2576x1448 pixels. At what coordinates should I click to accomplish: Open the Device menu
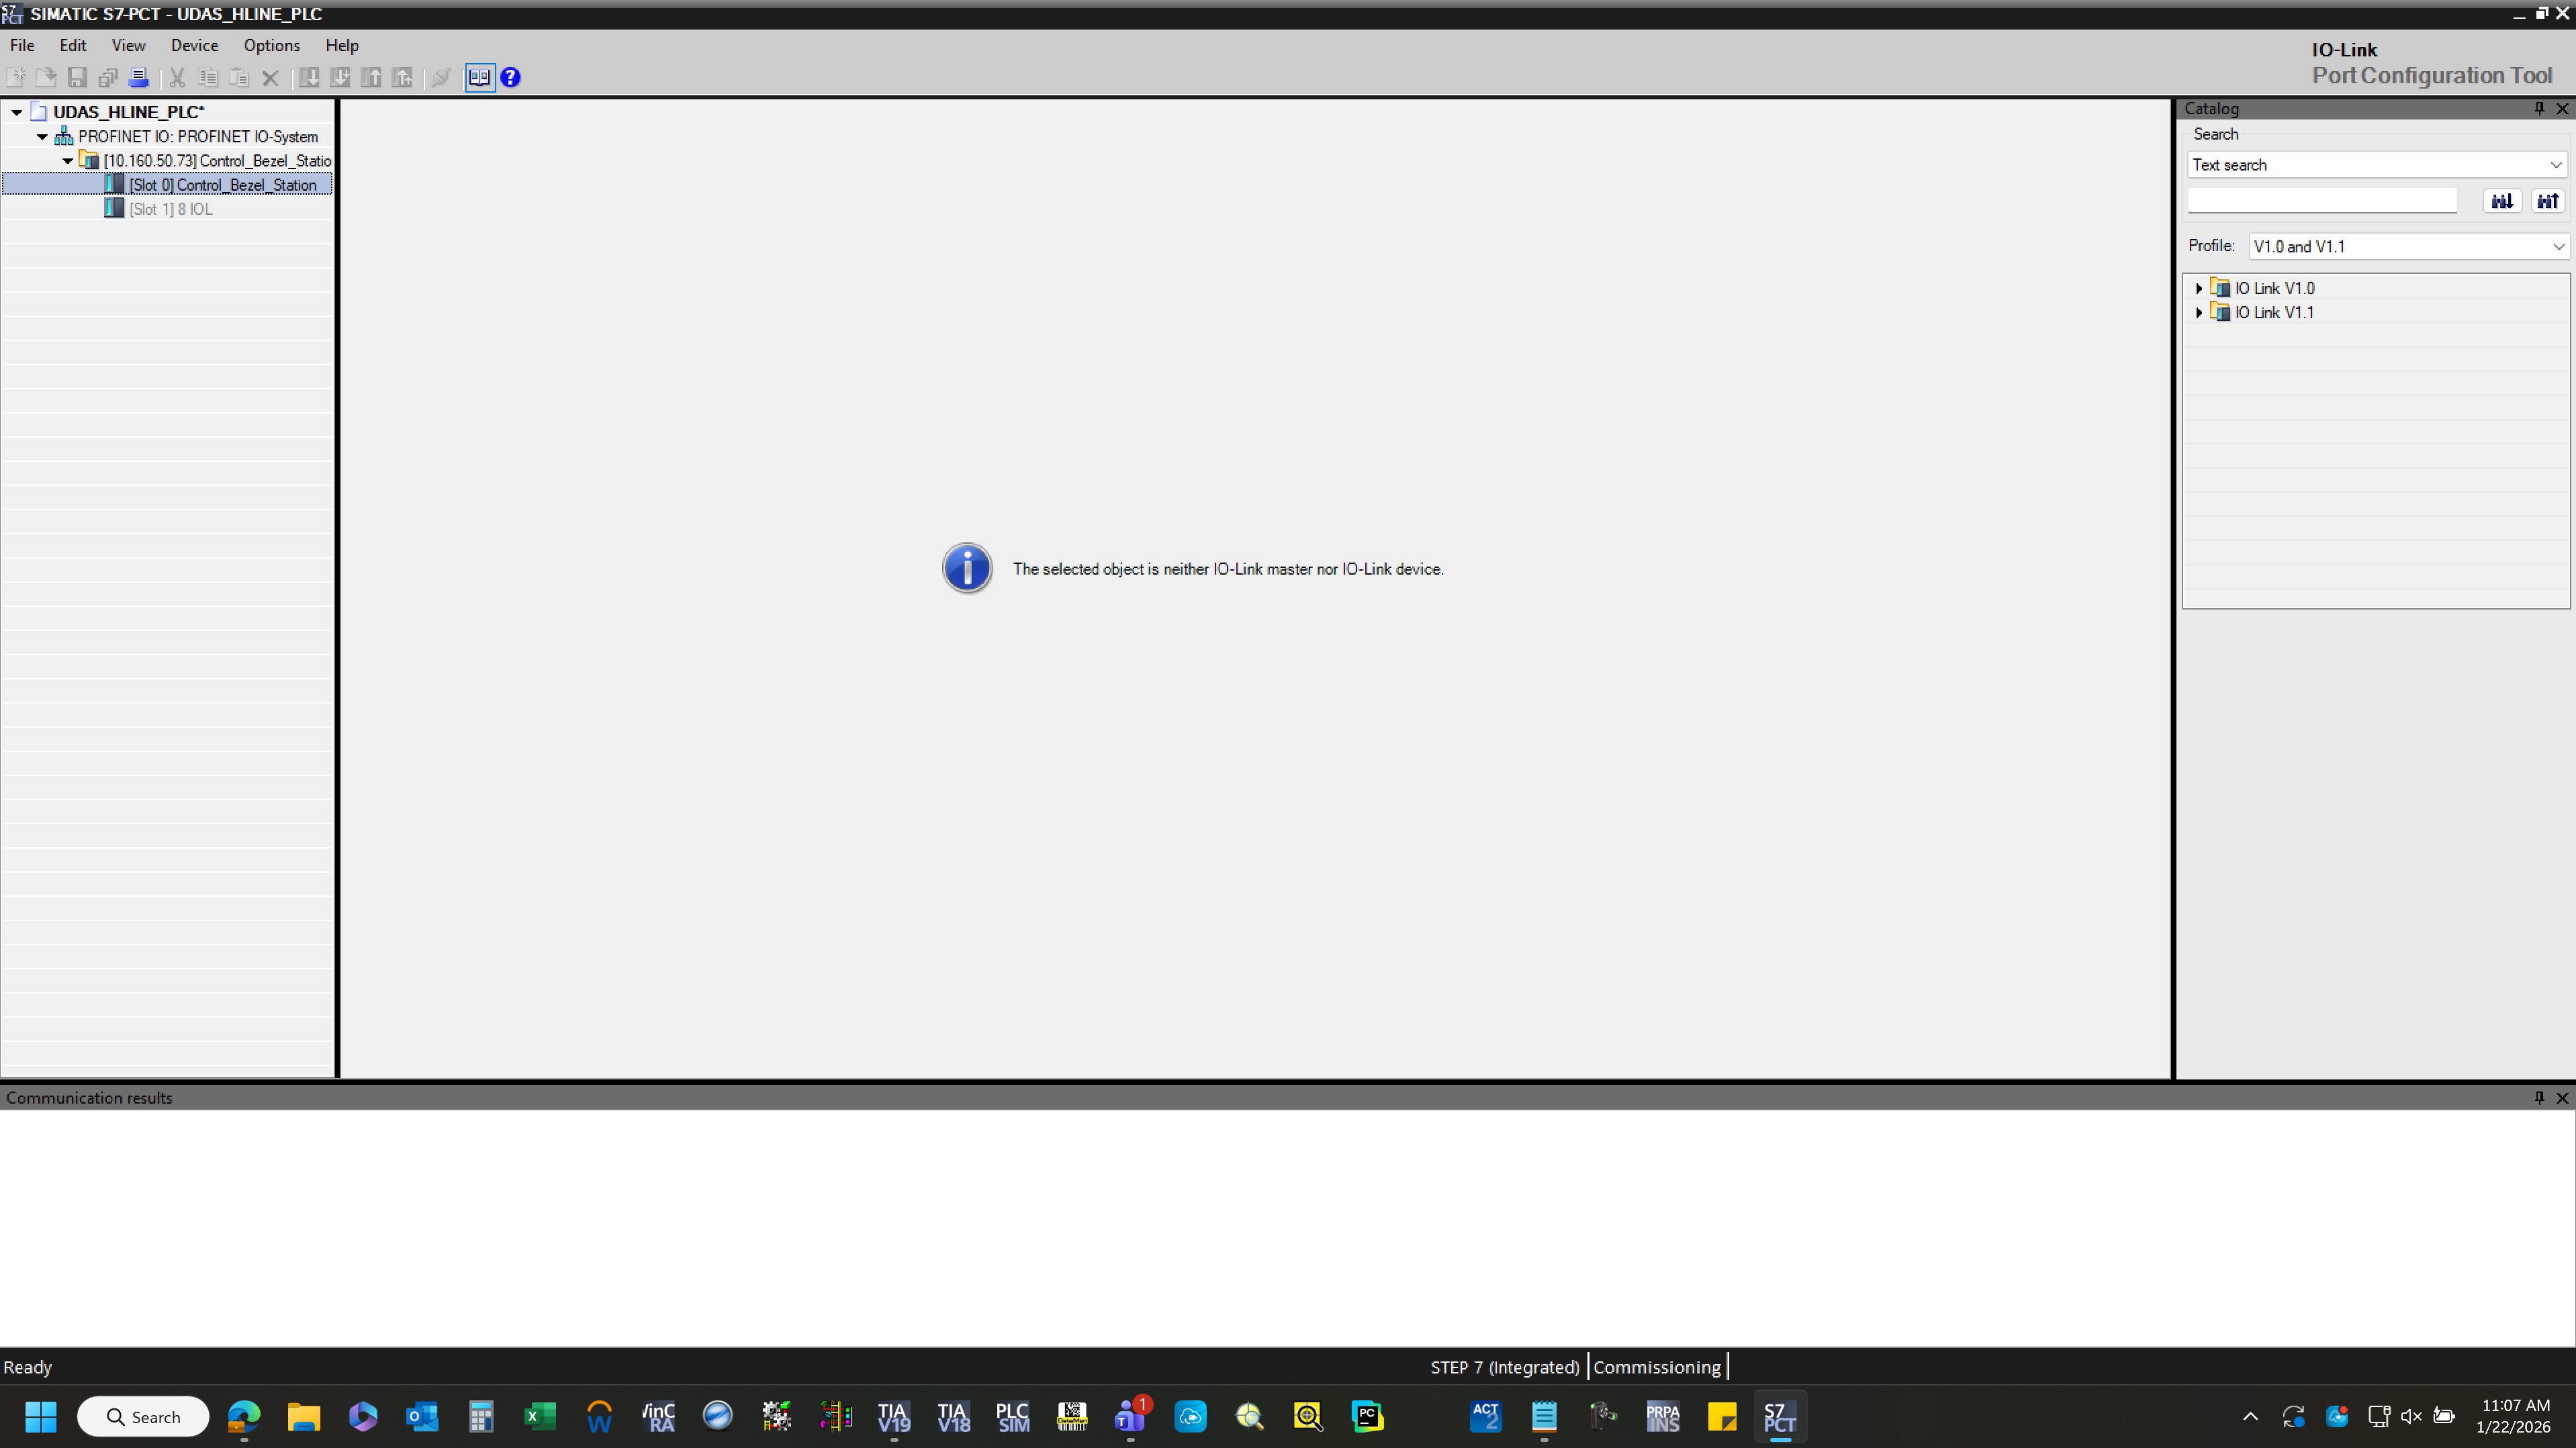click(x=194, y=45)
